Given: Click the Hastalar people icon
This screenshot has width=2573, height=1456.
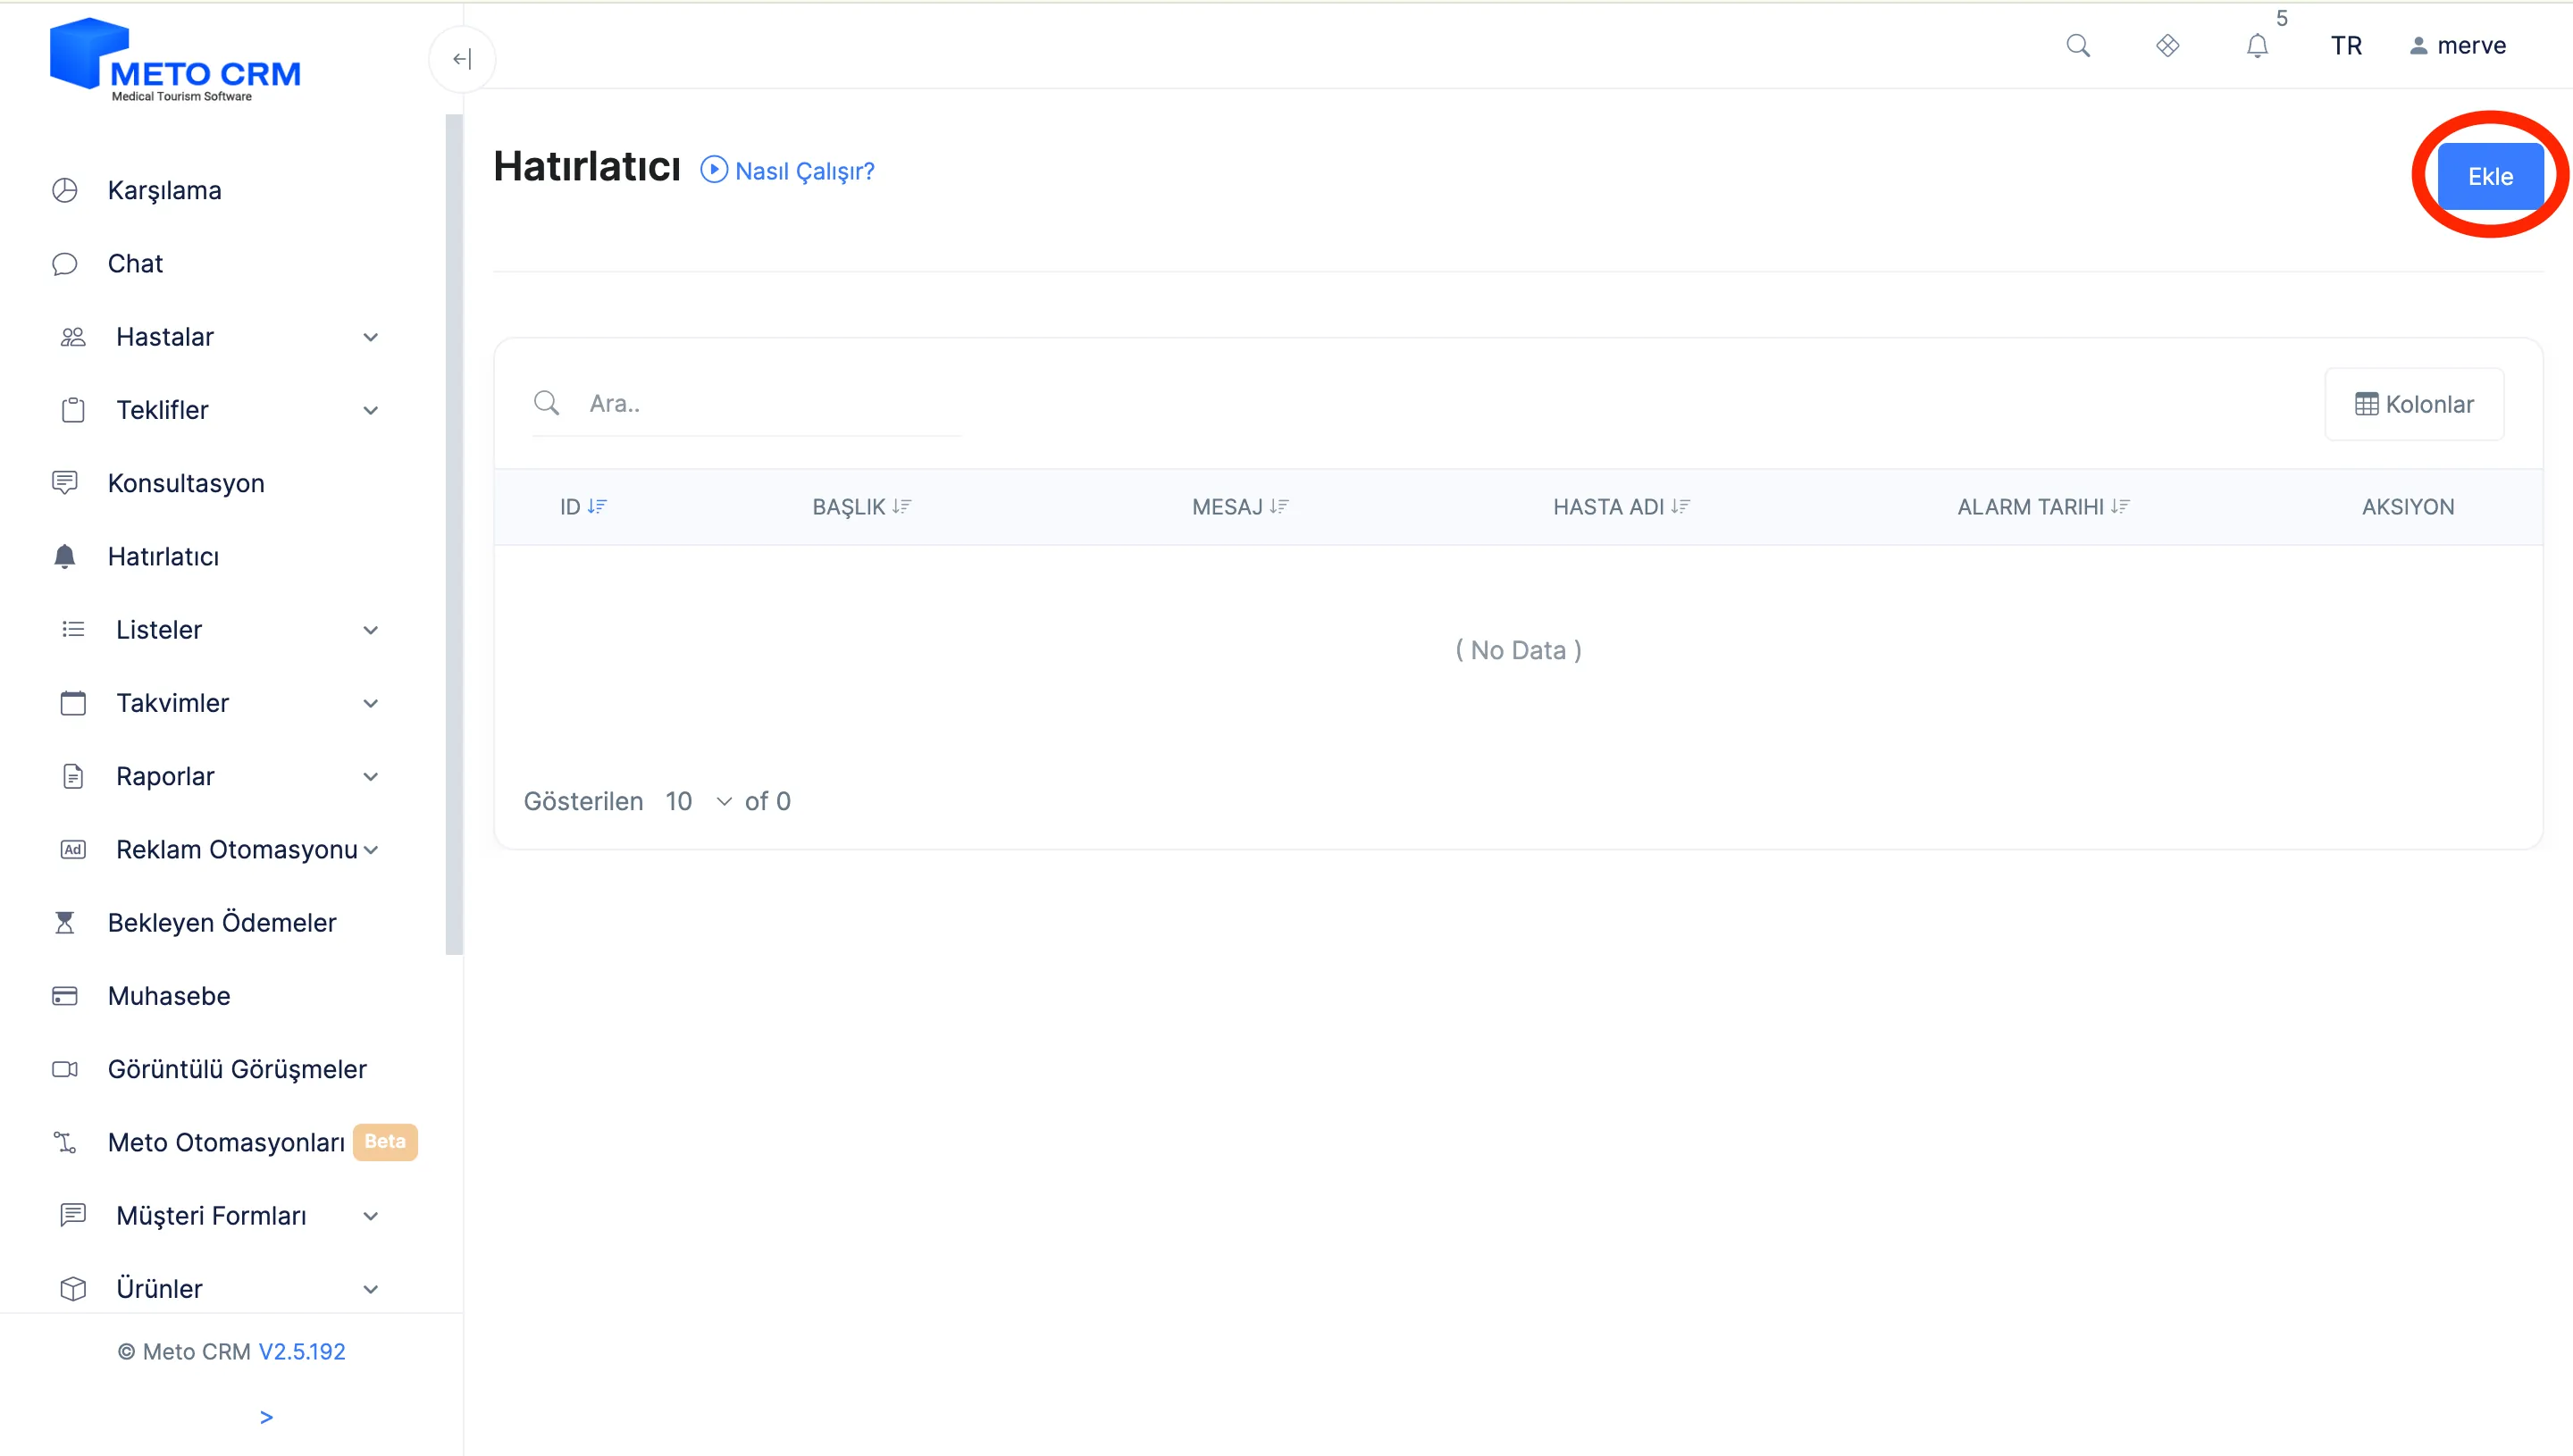Looking at the screenshot, I should click(x=73, y=337).
